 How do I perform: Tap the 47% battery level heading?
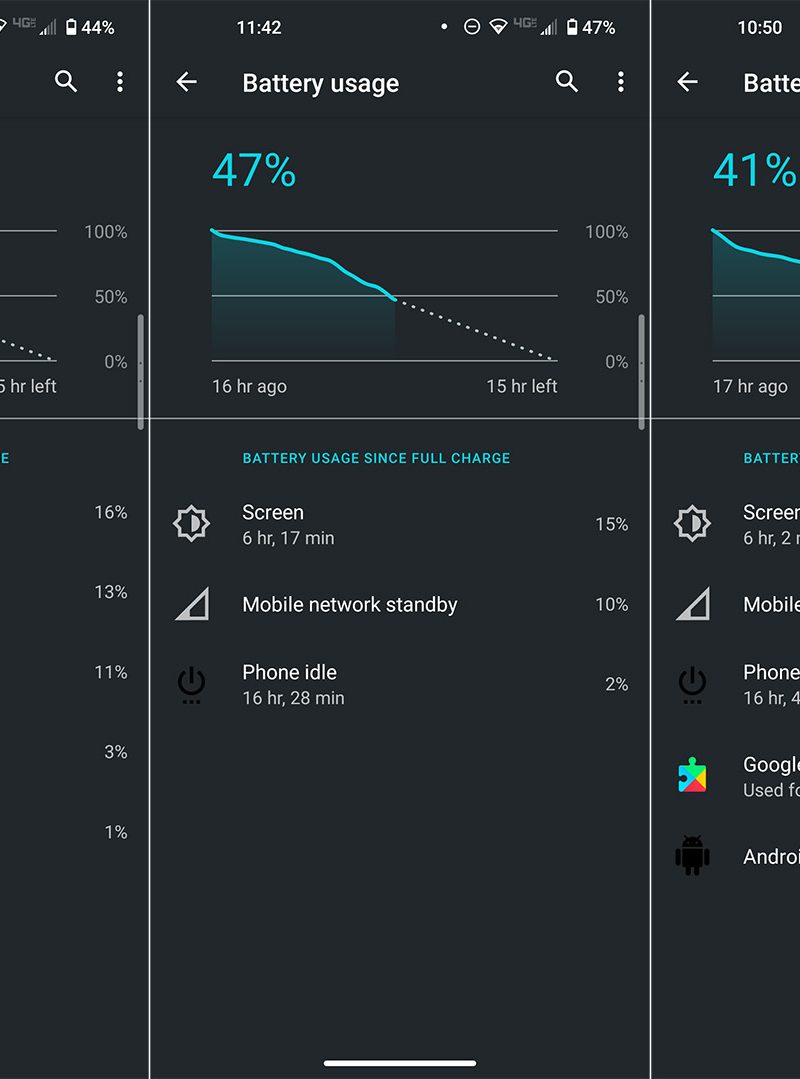(x=254, y=171)
